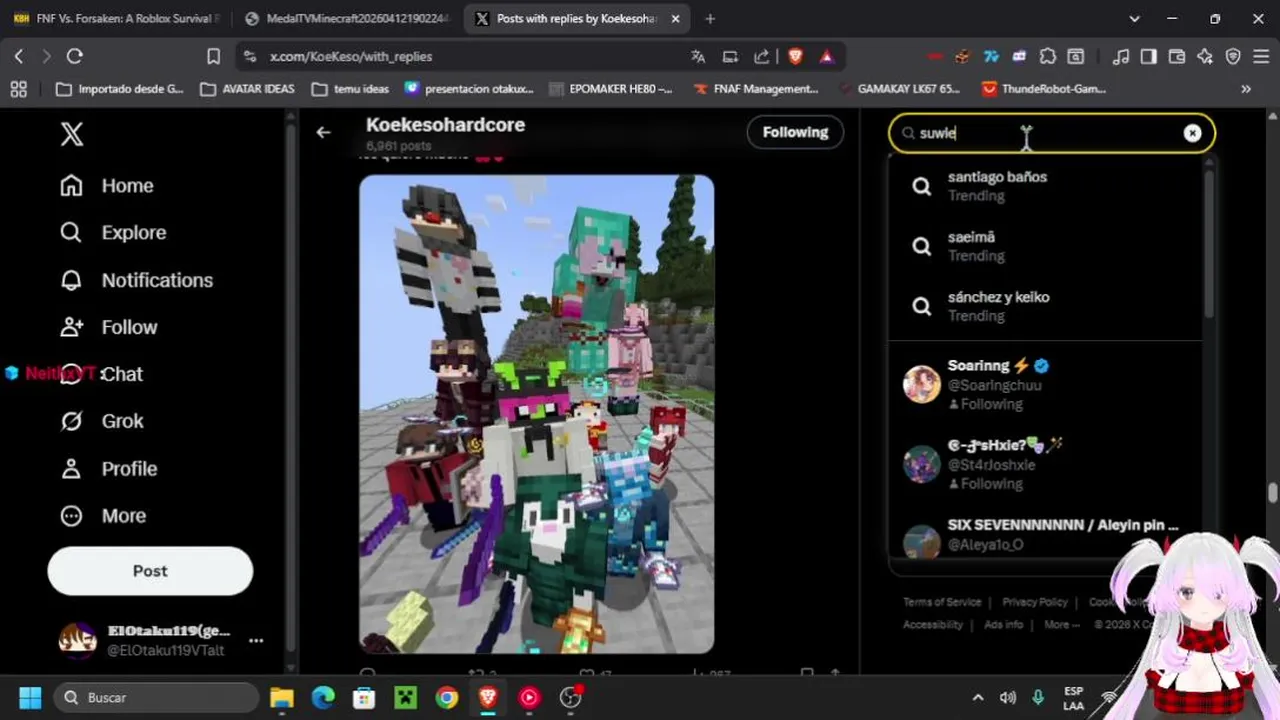This screenshot has height=720, width=1280.
Task: Toggle the browser sidebar panel
Action: pos(1149,57)
